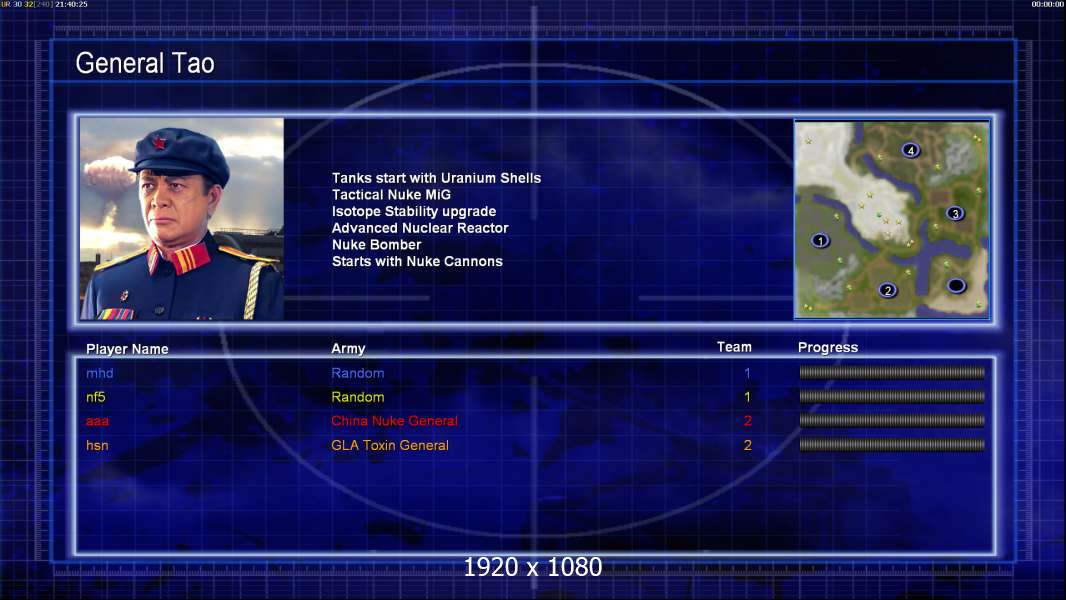1066x600 pixels.
Task: Click the 'Army' column header
Action: [x=348, y=349]
